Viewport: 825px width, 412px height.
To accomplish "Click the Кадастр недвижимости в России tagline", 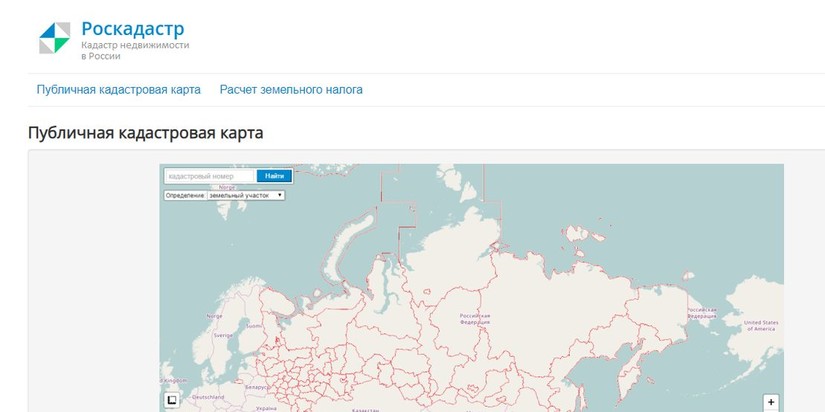I will click(135, 51).
